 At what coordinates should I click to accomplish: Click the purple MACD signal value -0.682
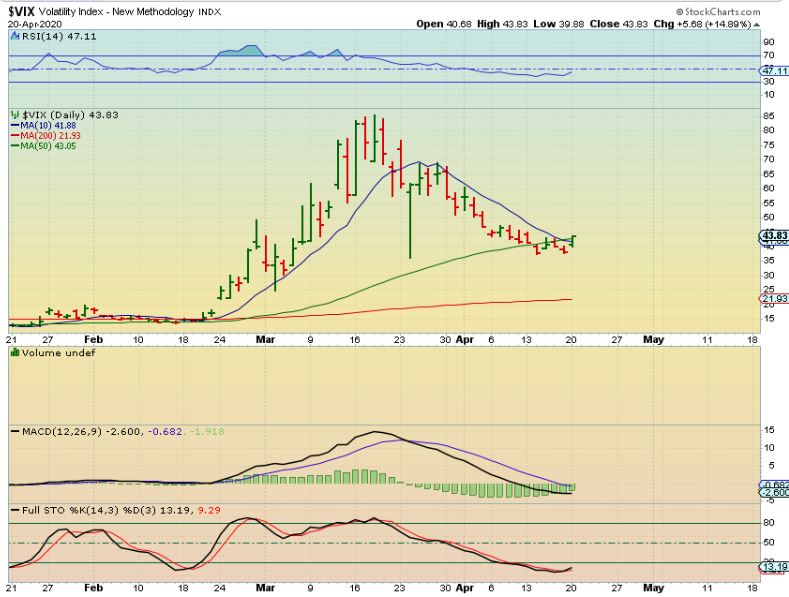[x=165, y=431]
